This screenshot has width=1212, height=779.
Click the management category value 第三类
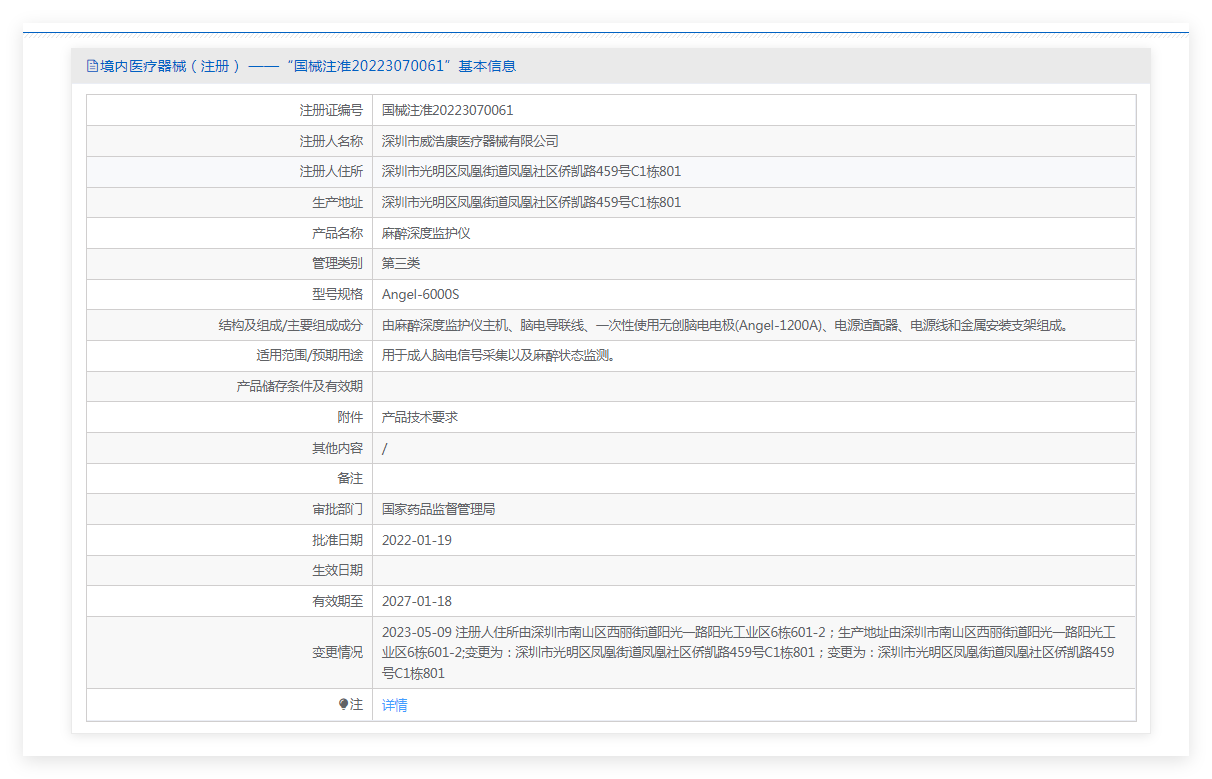pyautogui.click(x=401, y=264)
